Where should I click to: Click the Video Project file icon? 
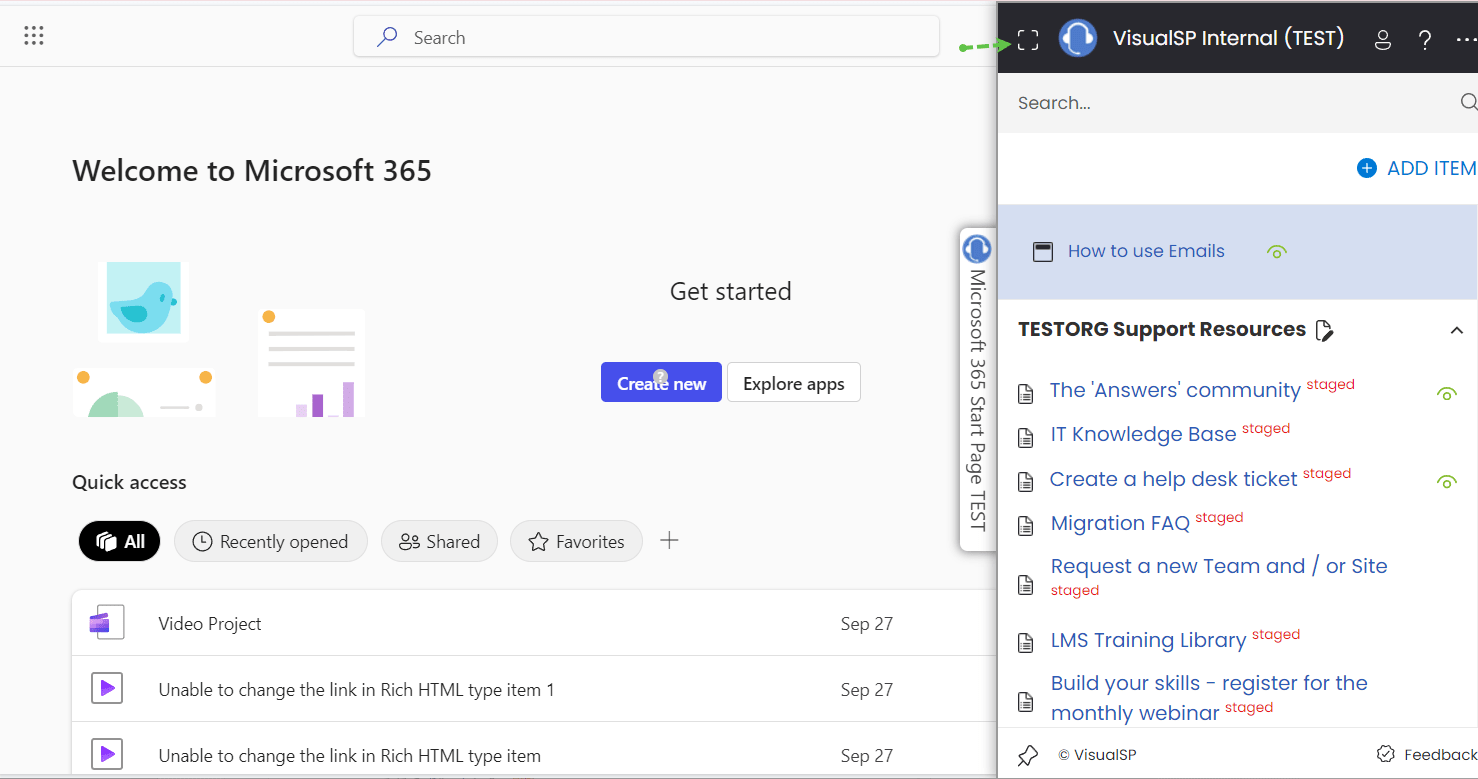(106, 622)
